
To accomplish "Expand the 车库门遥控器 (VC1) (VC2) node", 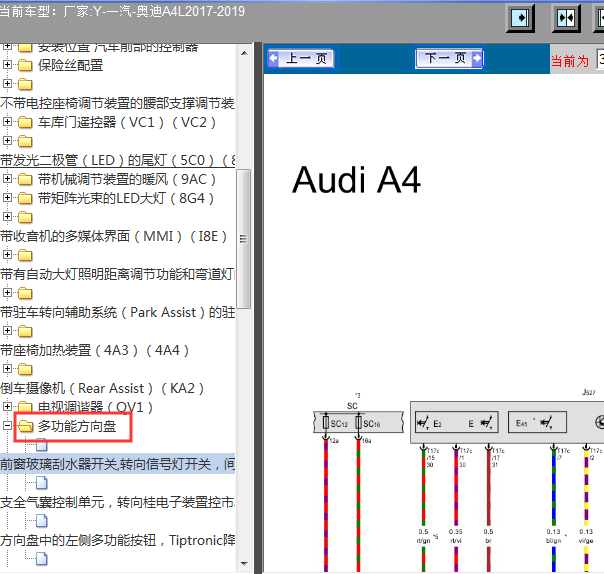I will coord(7,122).
